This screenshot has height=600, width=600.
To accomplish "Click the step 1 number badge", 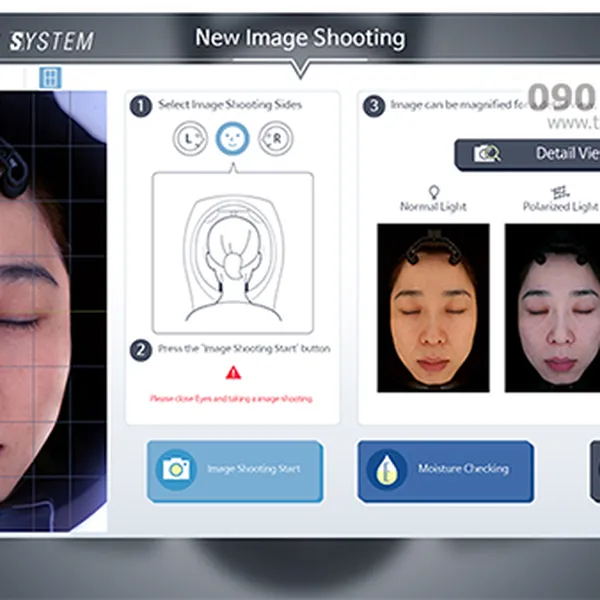I will click(141, 105).
